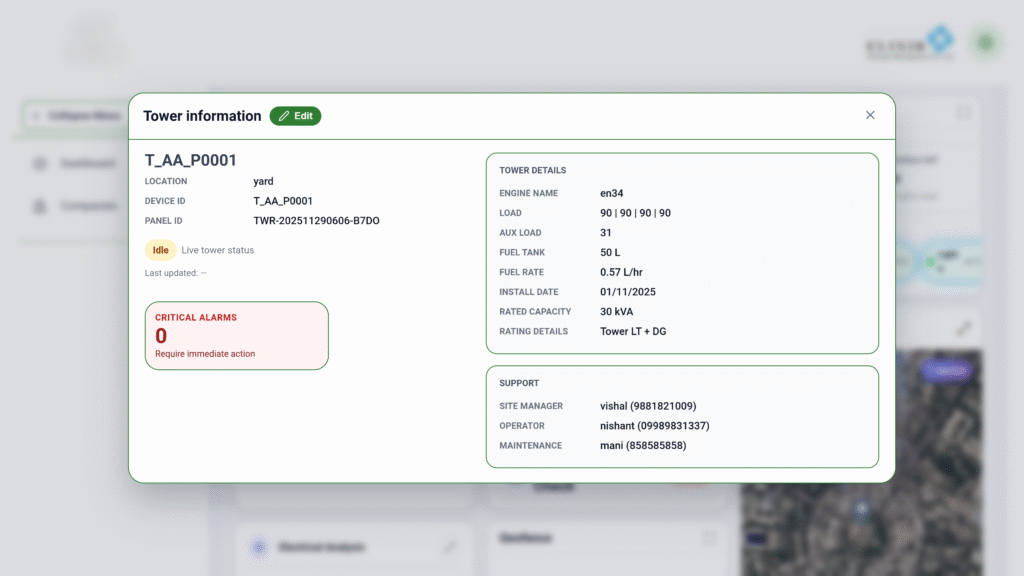
Task: Click the green Edit button
Action: click(x=295, y=116)
